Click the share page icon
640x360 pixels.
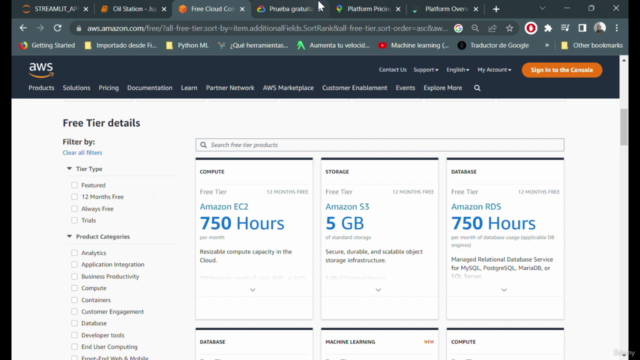tap(492, 28)
